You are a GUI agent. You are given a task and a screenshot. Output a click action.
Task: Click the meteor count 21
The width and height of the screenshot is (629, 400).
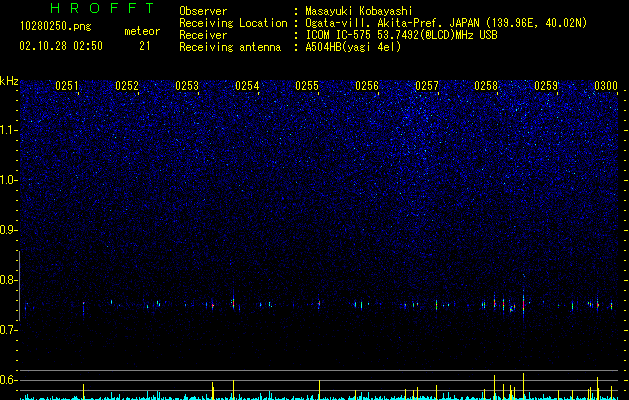coord(144,46)
